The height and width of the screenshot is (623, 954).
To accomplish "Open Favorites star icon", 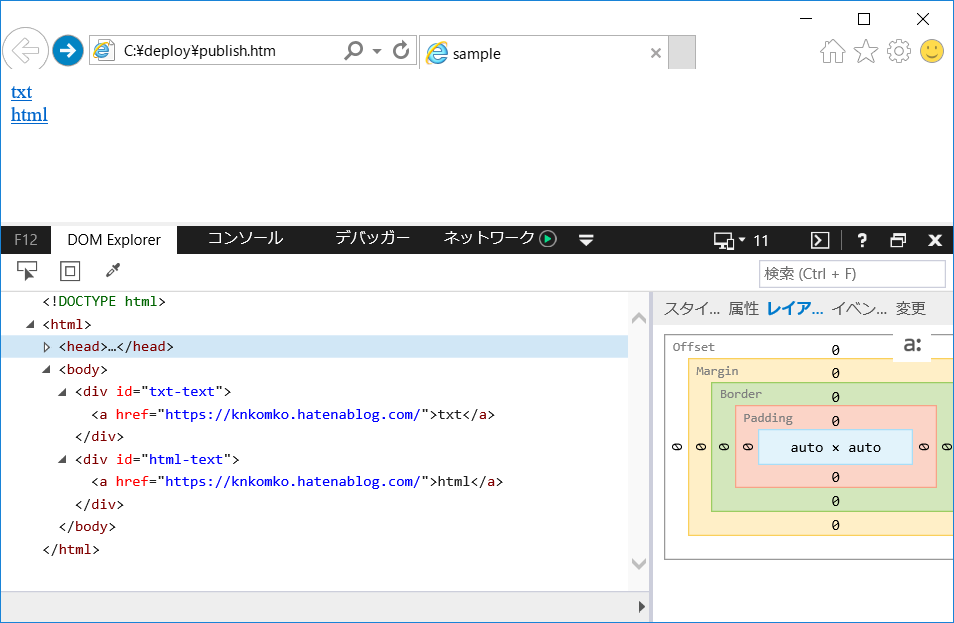I will (x=866, y=51).
